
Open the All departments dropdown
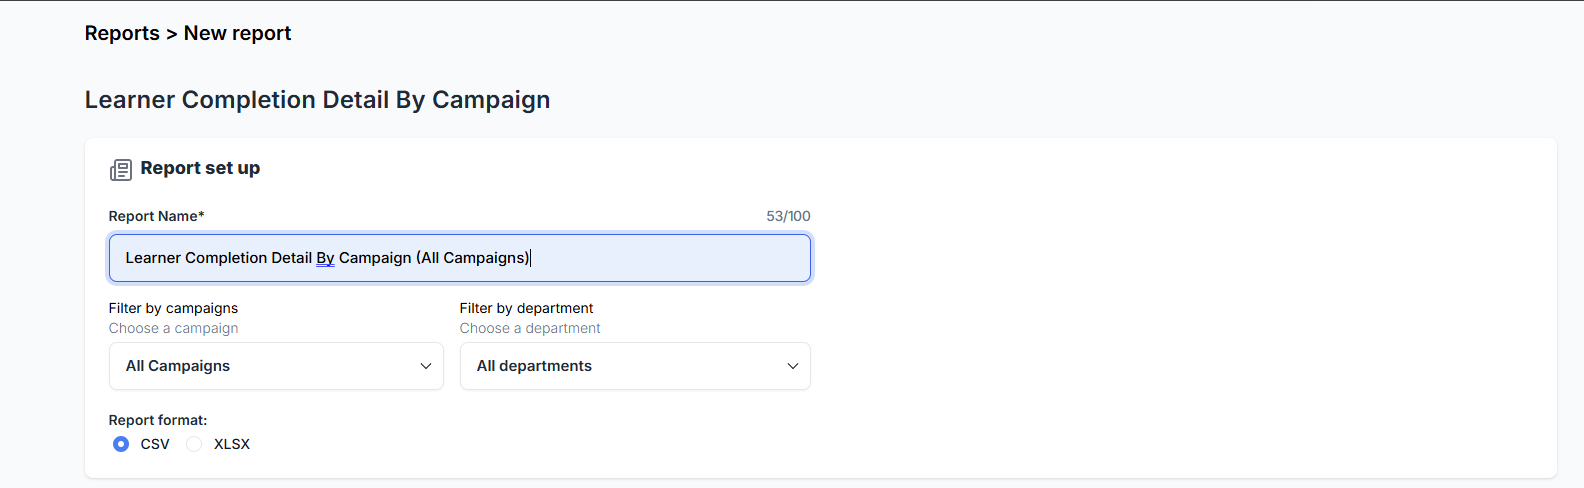coord(635,366)
